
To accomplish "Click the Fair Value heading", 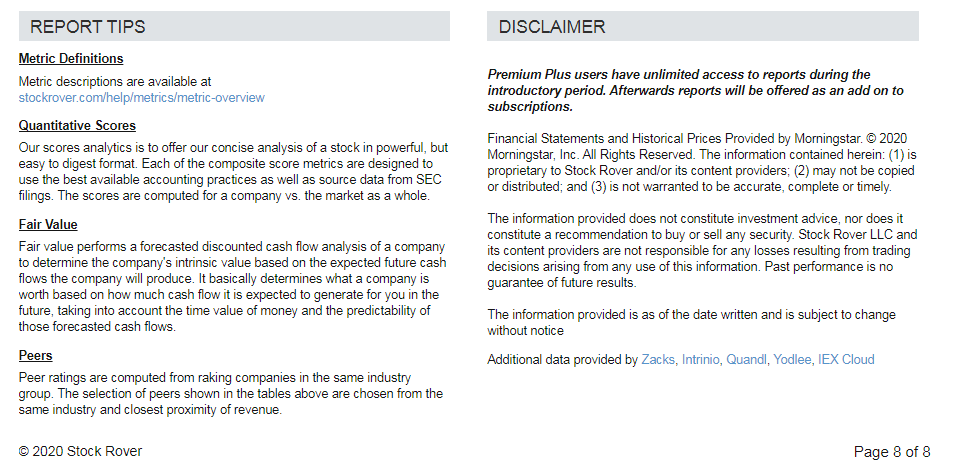I will [48, 224].
